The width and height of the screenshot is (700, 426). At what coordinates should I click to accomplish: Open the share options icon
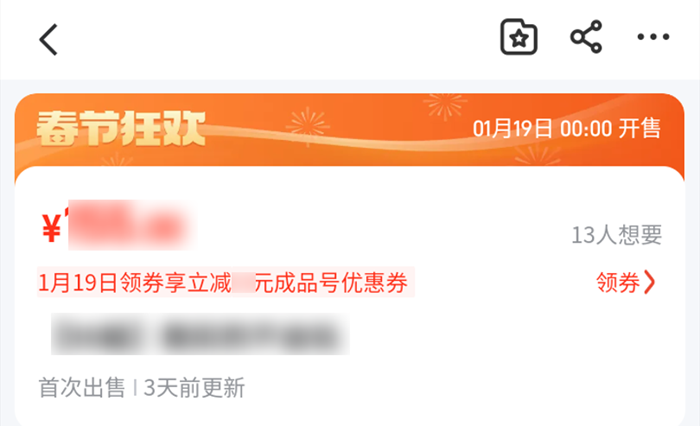click(x=586, y=37)
